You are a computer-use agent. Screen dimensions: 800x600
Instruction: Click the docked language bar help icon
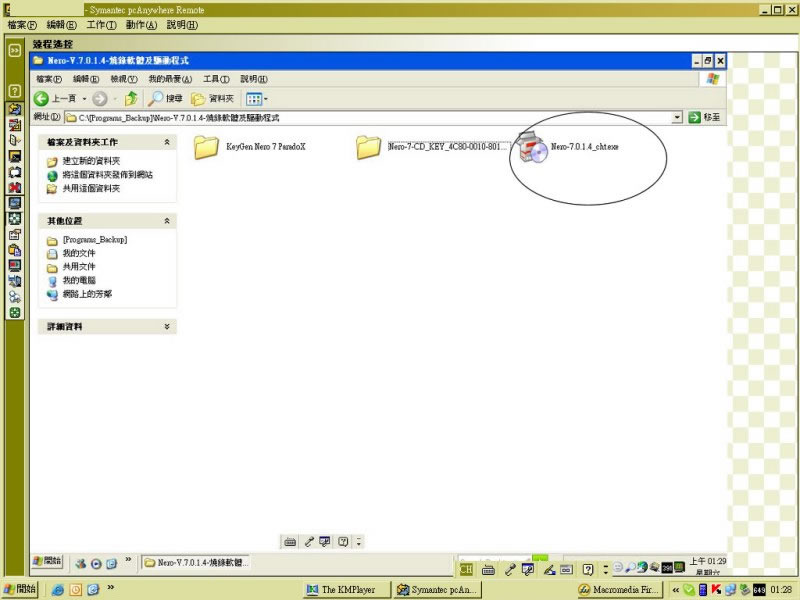pyautogui.click(x=588, y=569)
